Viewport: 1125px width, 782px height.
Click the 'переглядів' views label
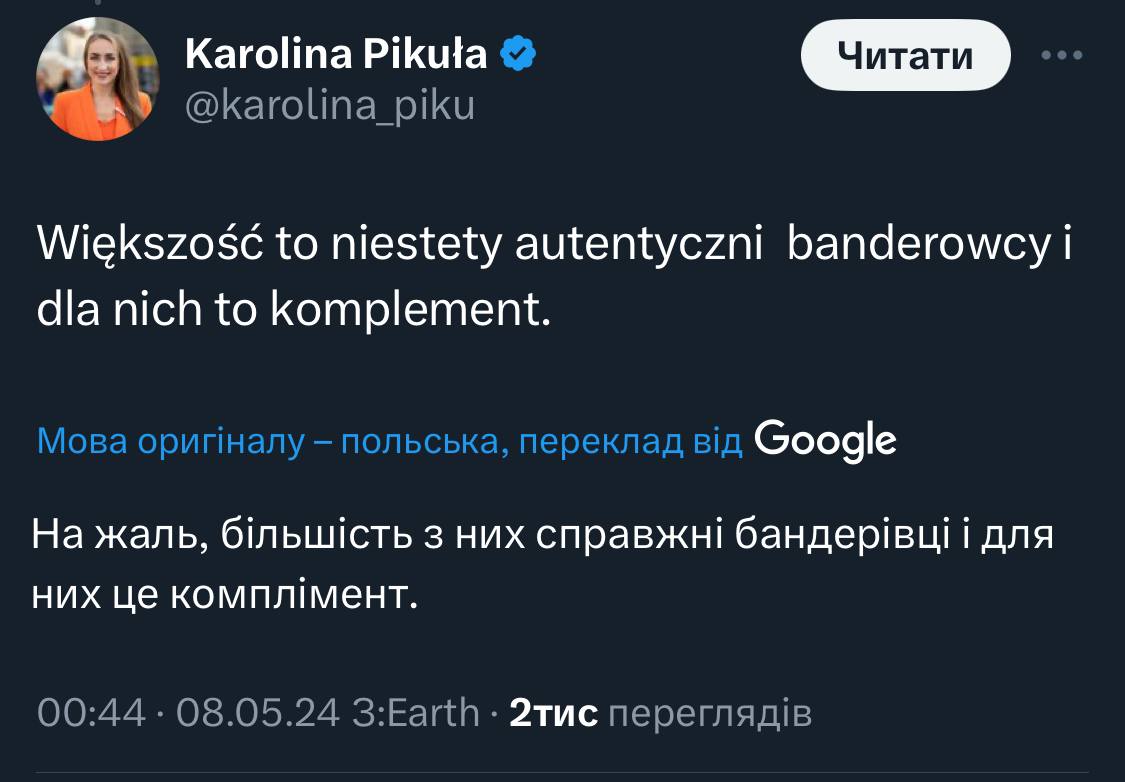point(709,713)
